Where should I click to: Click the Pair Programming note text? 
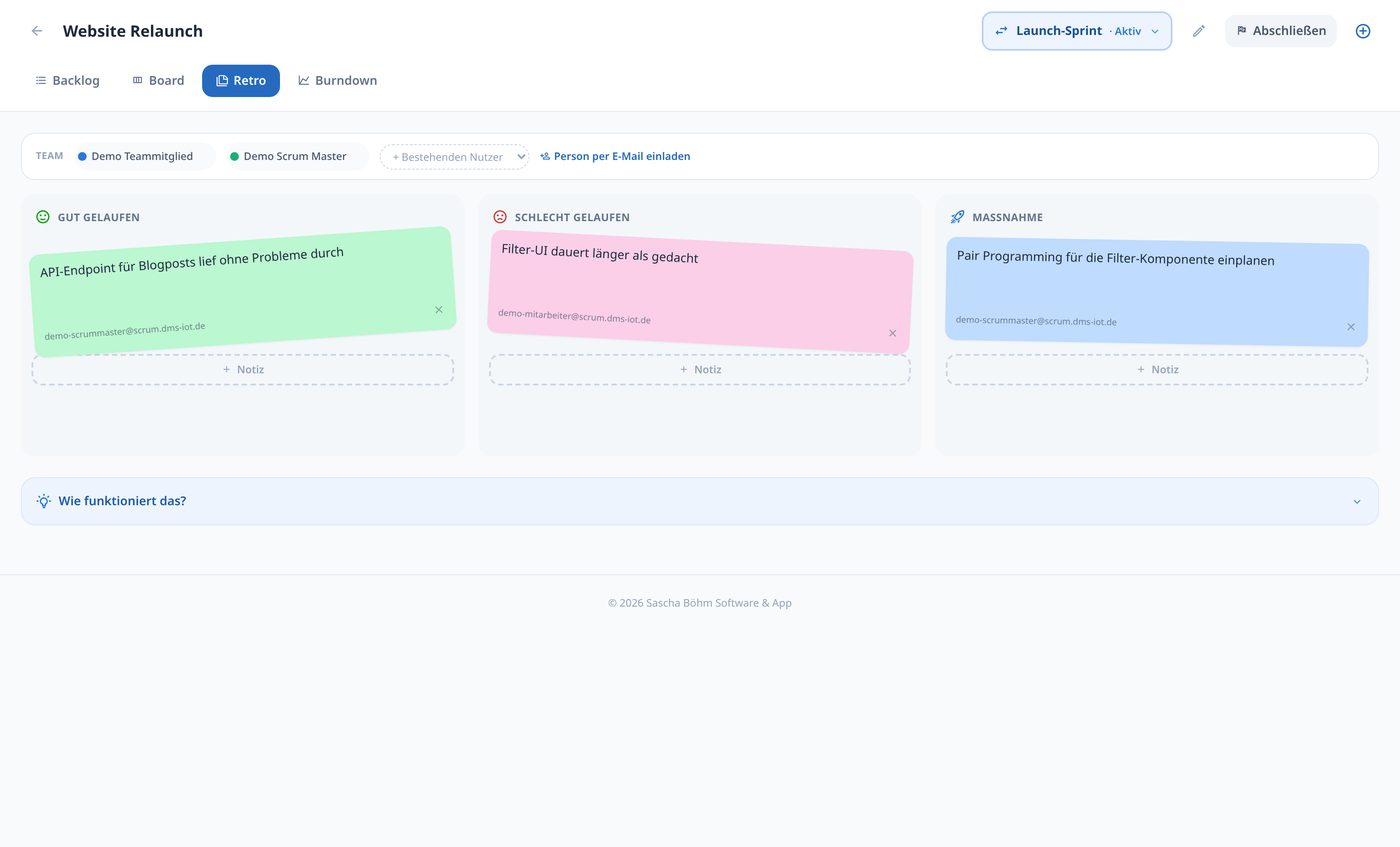point(1116,258)
